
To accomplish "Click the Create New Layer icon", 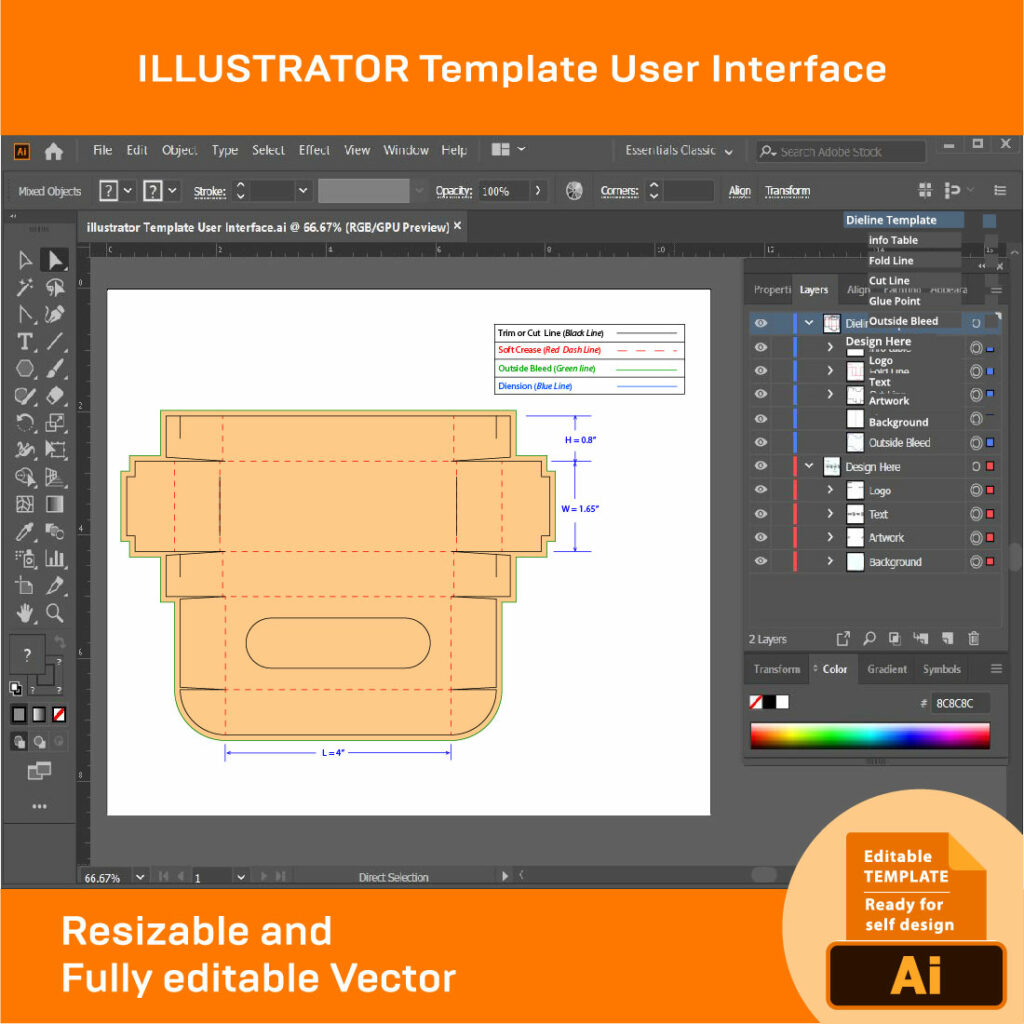I will 946,639.
